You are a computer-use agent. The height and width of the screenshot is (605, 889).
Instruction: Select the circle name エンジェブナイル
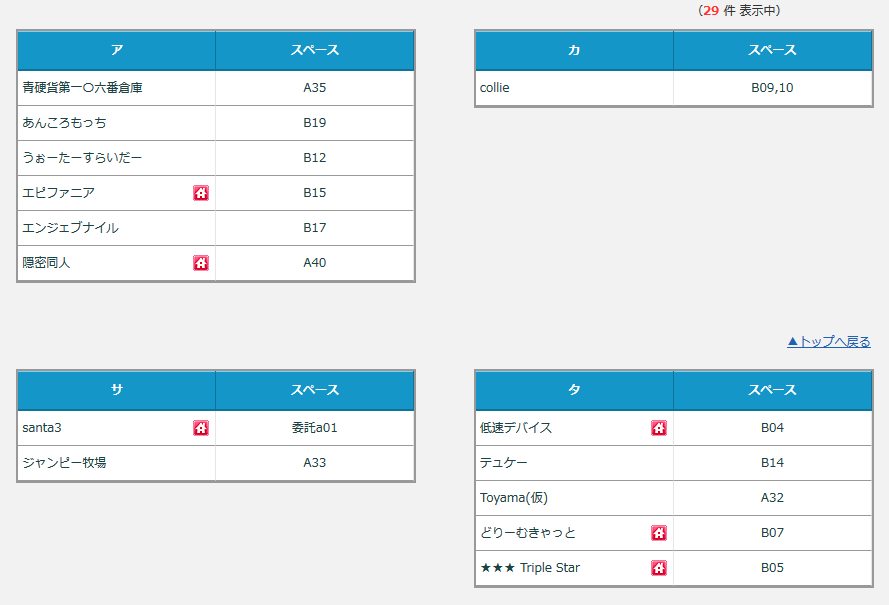70,228
